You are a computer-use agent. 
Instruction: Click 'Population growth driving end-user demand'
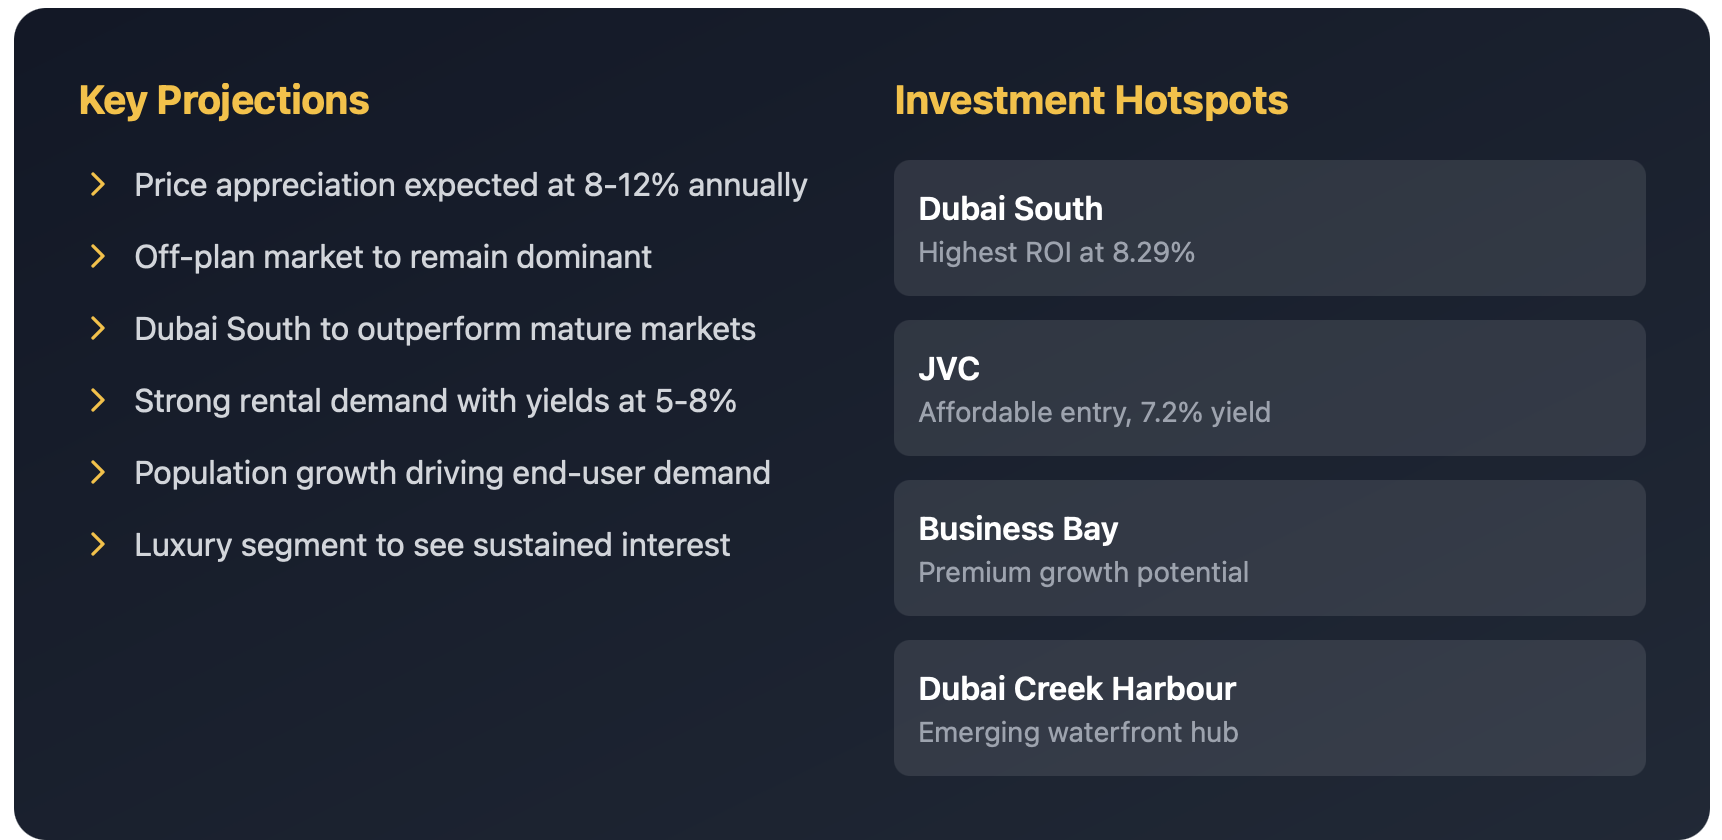452,473
